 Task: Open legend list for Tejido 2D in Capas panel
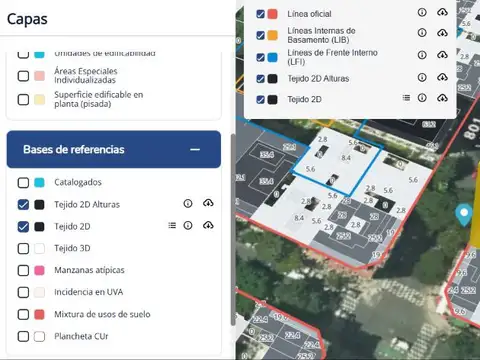[x=172, y=225]
